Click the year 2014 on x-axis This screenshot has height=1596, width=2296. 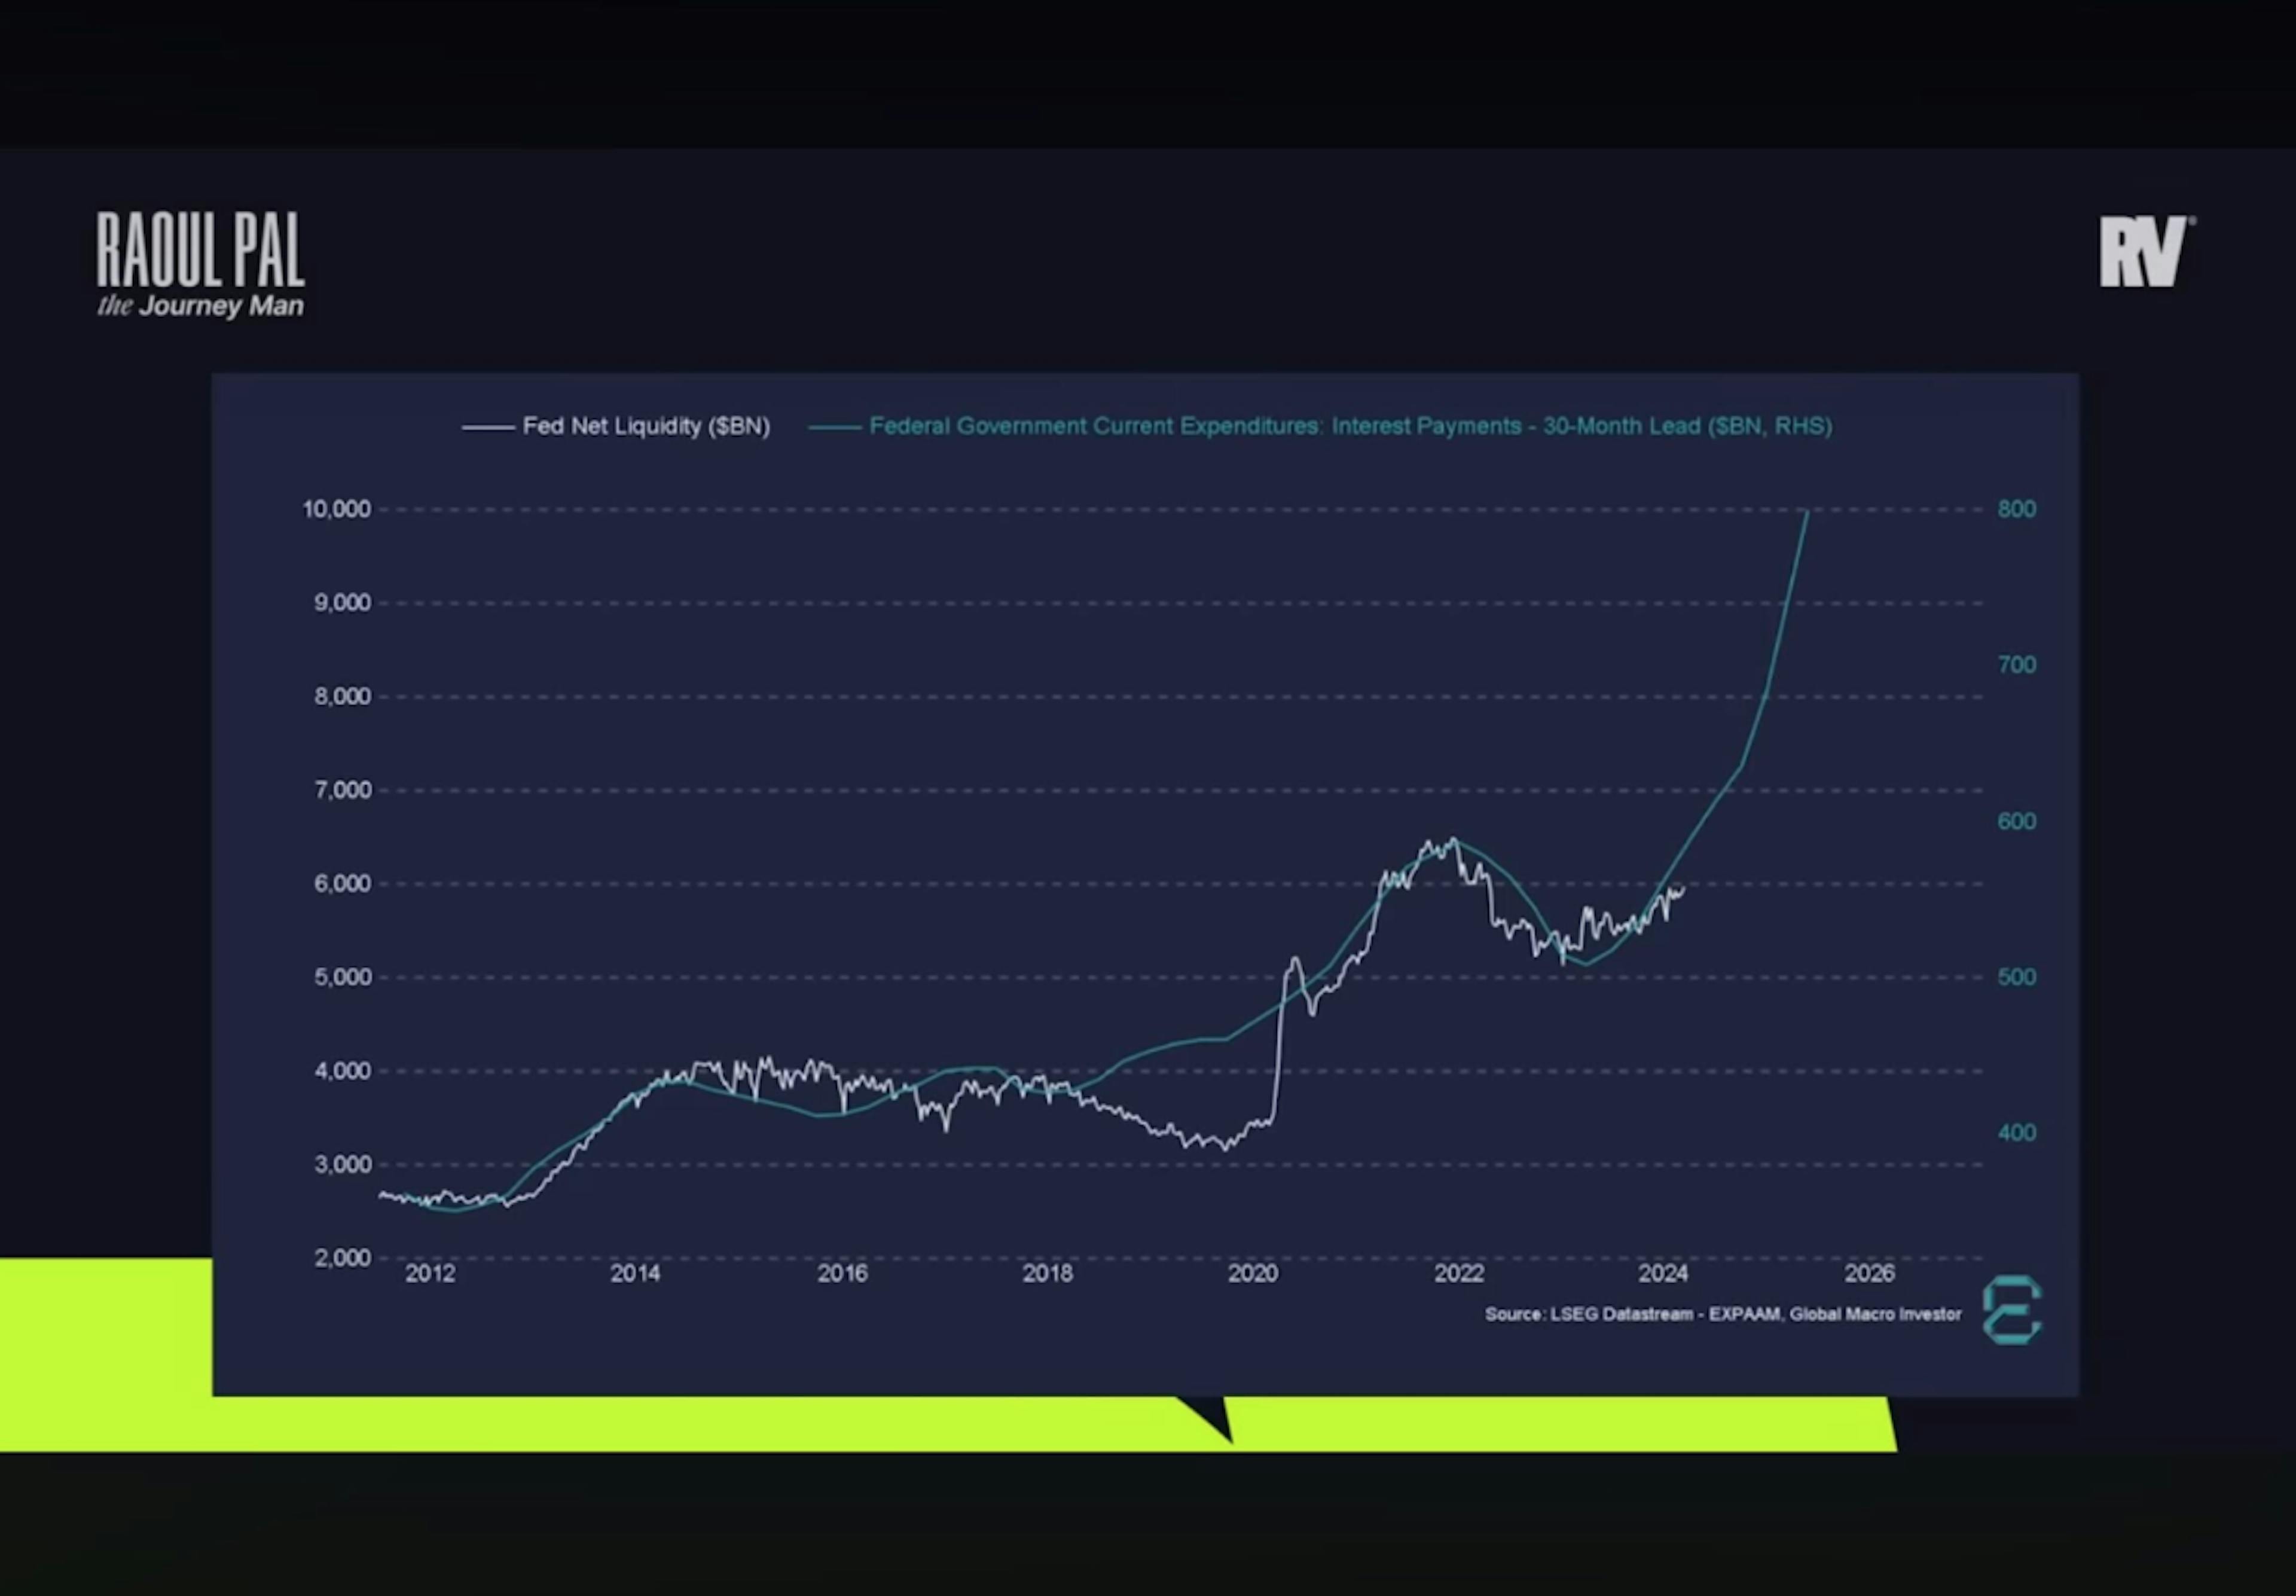pyautogui.click(x=635, y=1273)
